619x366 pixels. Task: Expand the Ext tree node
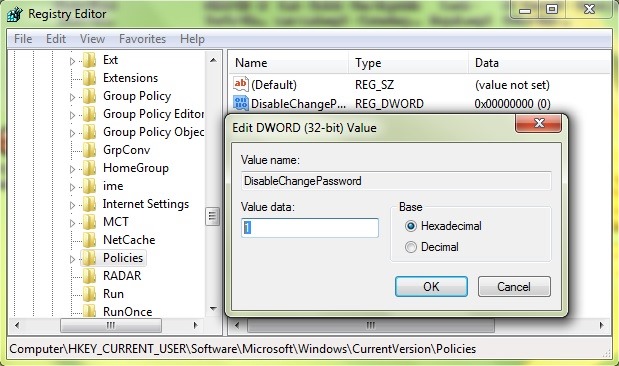[72, 61]
